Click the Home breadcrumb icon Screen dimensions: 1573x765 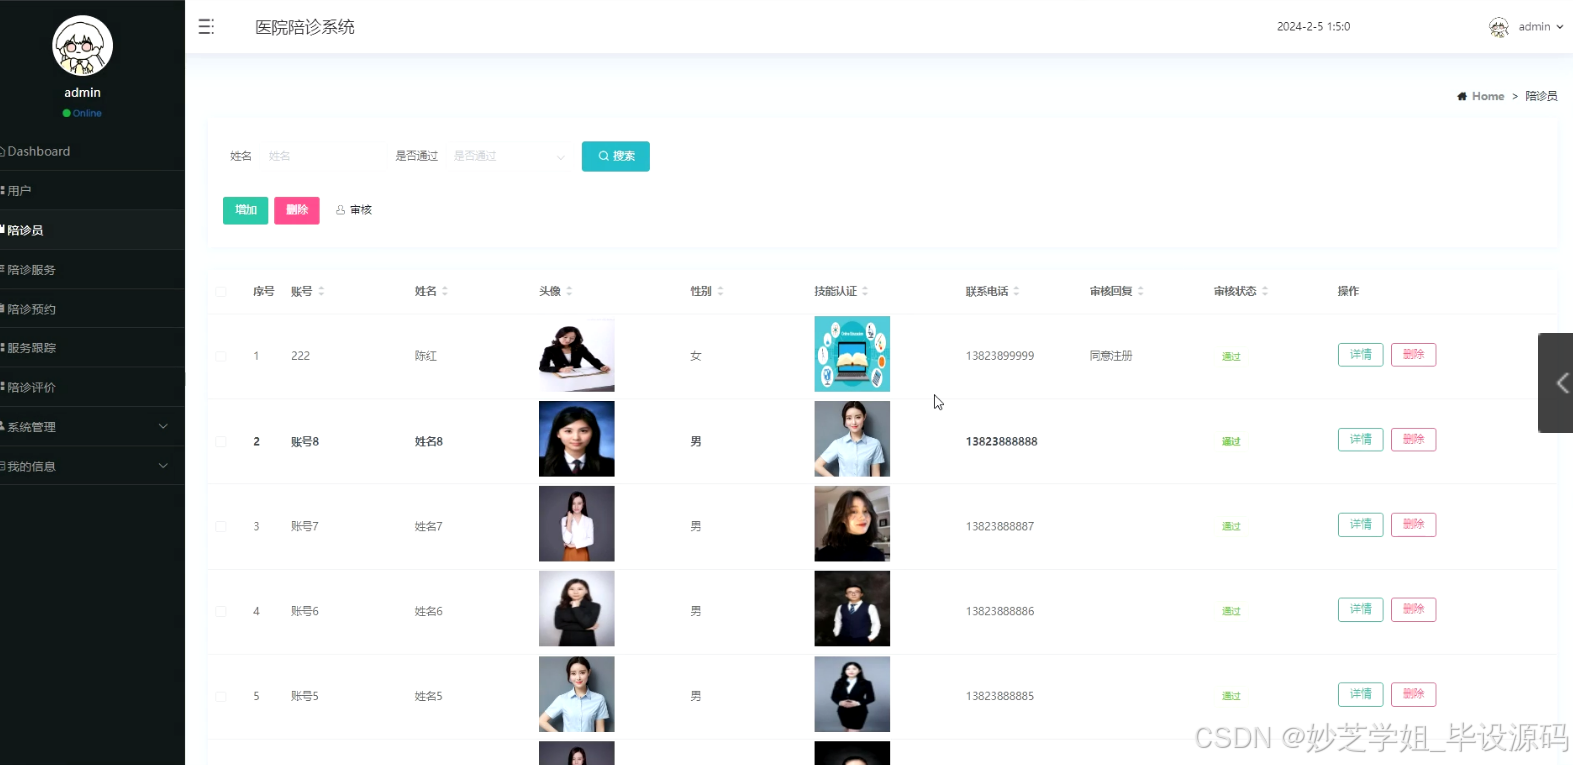click(x=1462, y=96)
